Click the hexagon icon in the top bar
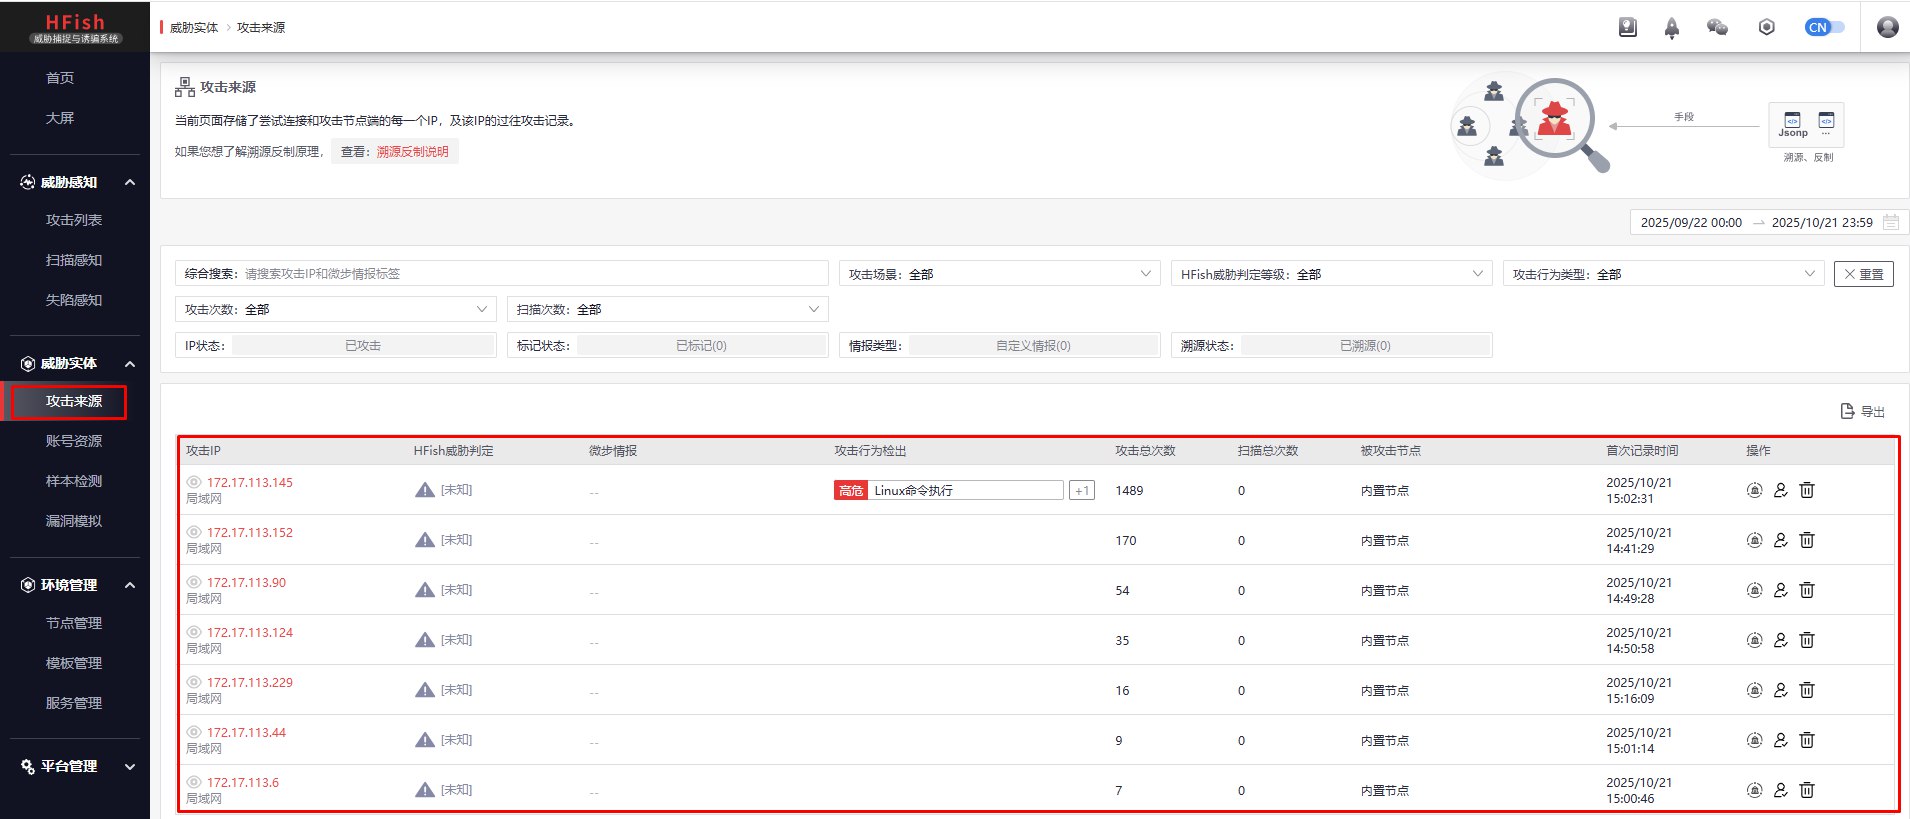This screenshot has width=1910, height=819. tap(1766, 28)
